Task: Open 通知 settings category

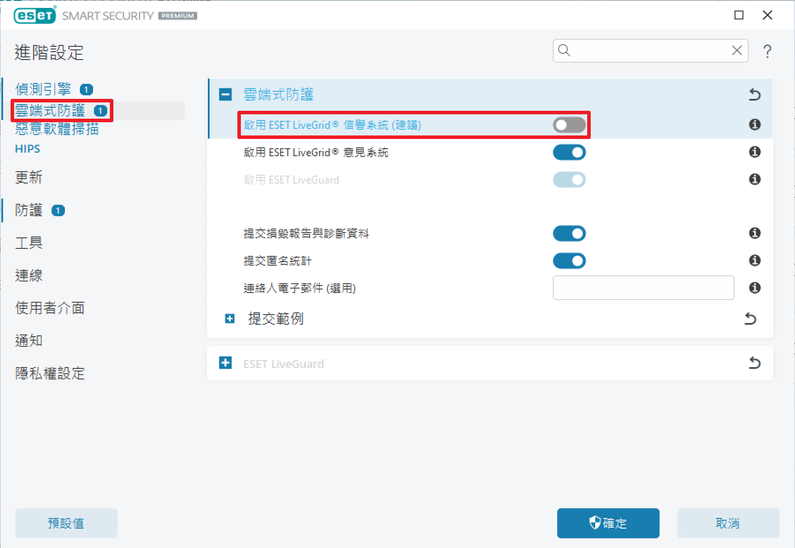Action: click(x=28, y=340)
